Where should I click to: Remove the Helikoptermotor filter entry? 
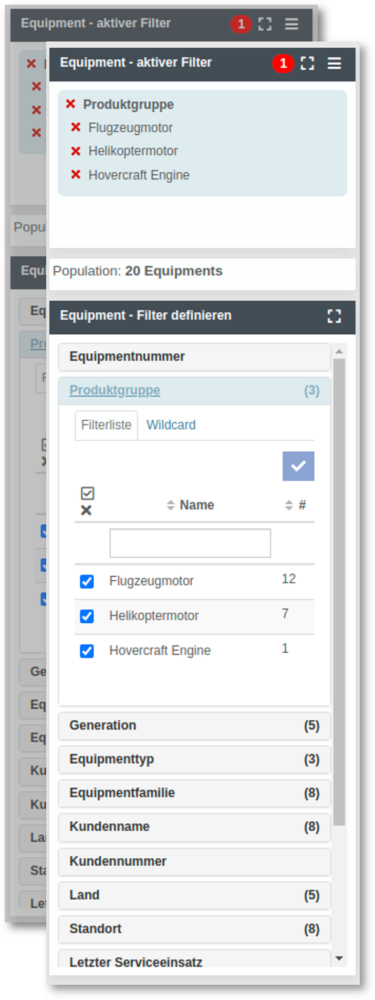pyautogui.click(x=75, y=151)
